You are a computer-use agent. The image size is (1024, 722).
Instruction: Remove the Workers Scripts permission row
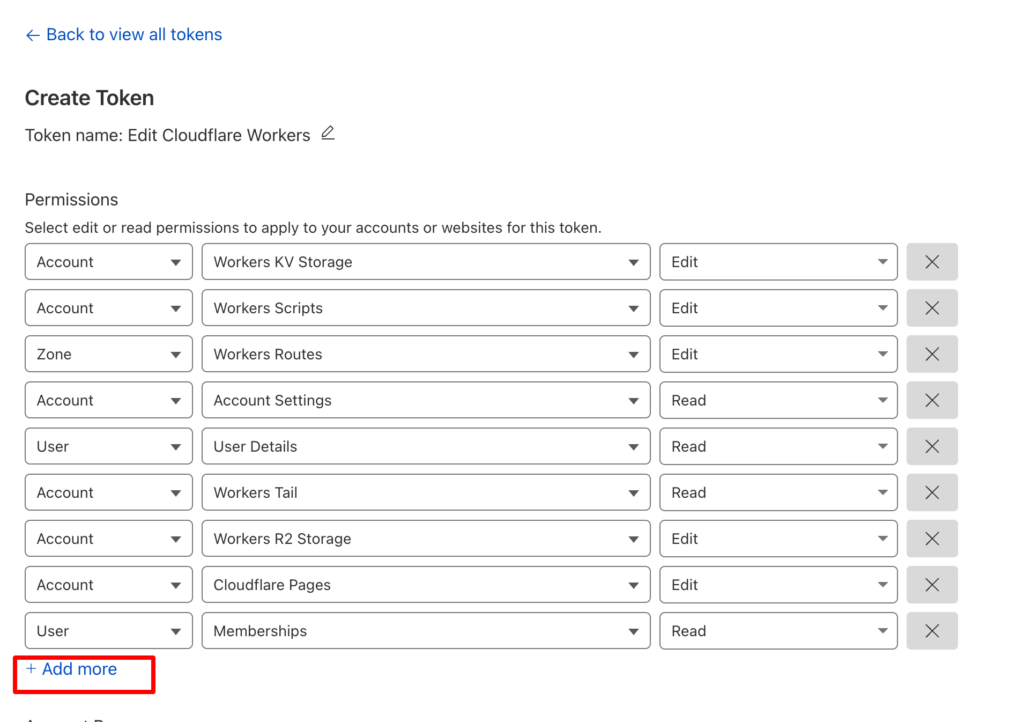point(932,308)
